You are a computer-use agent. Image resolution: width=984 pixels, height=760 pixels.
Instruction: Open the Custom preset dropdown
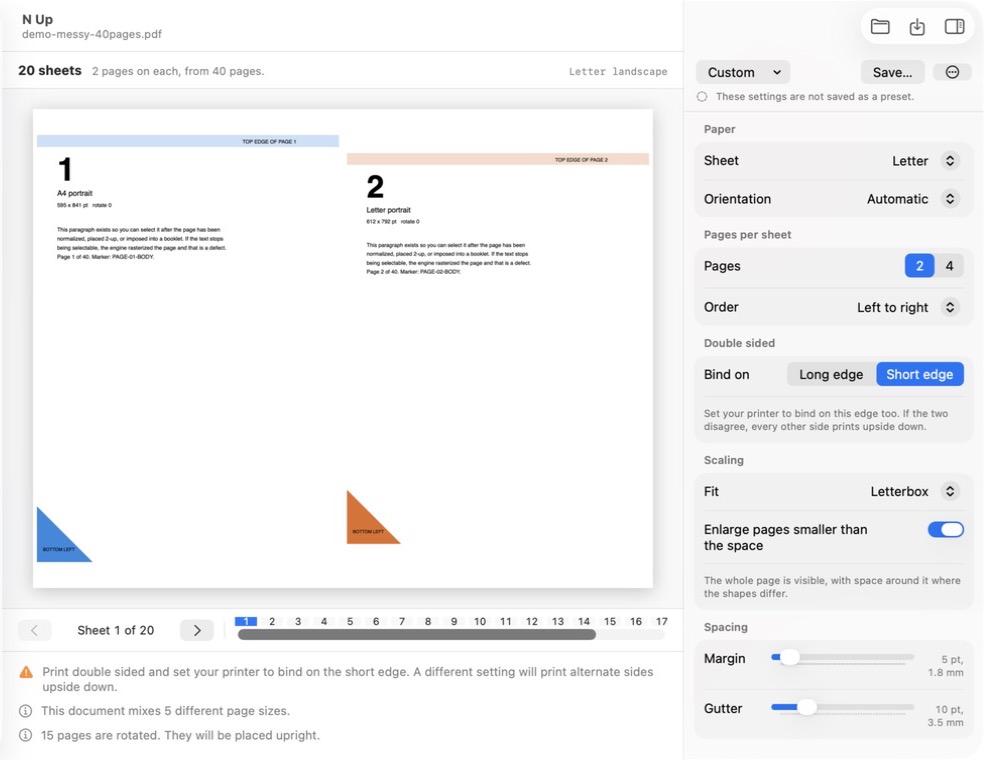pyautogui.click(x=743, y=72)
